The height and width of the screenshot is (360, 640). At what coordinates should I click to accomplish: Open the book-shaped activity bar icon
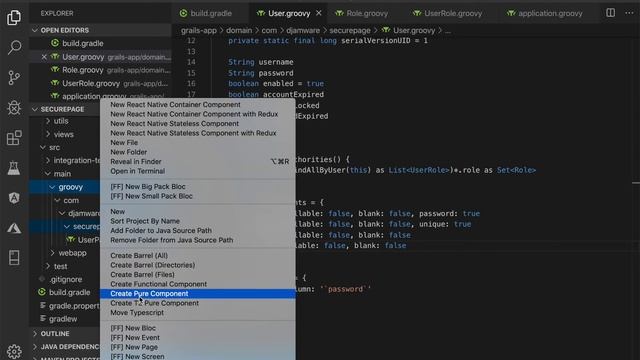coord(14,258)
